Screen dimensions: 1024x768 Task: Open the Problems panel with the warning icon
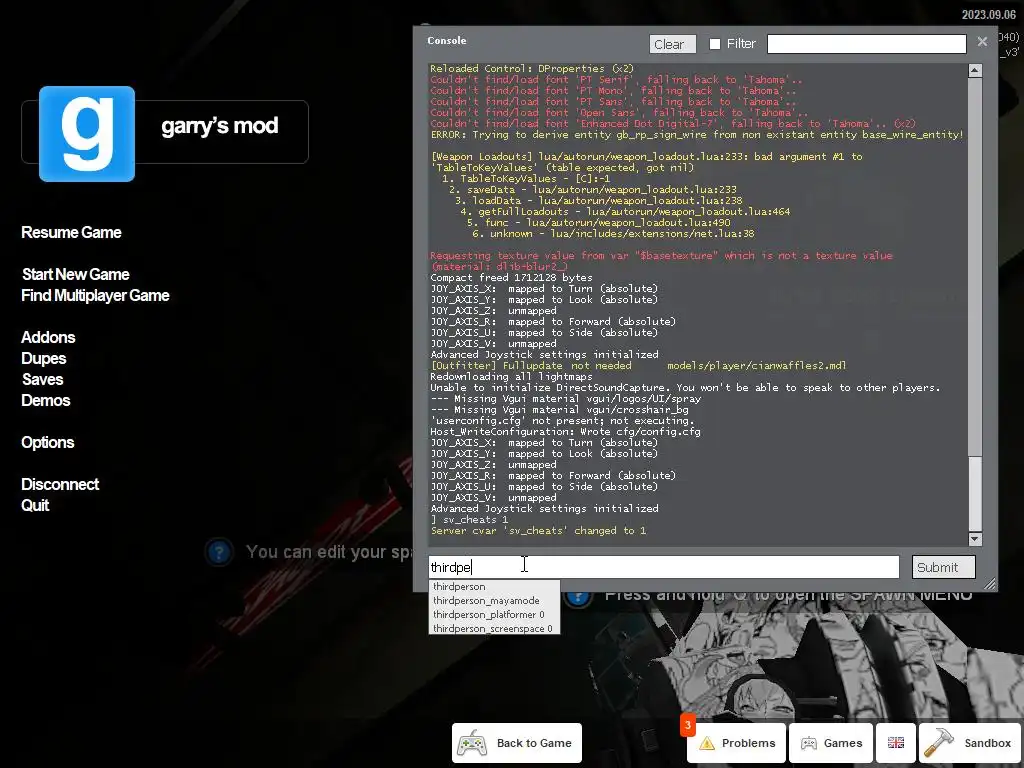click(x=737, y=743)
